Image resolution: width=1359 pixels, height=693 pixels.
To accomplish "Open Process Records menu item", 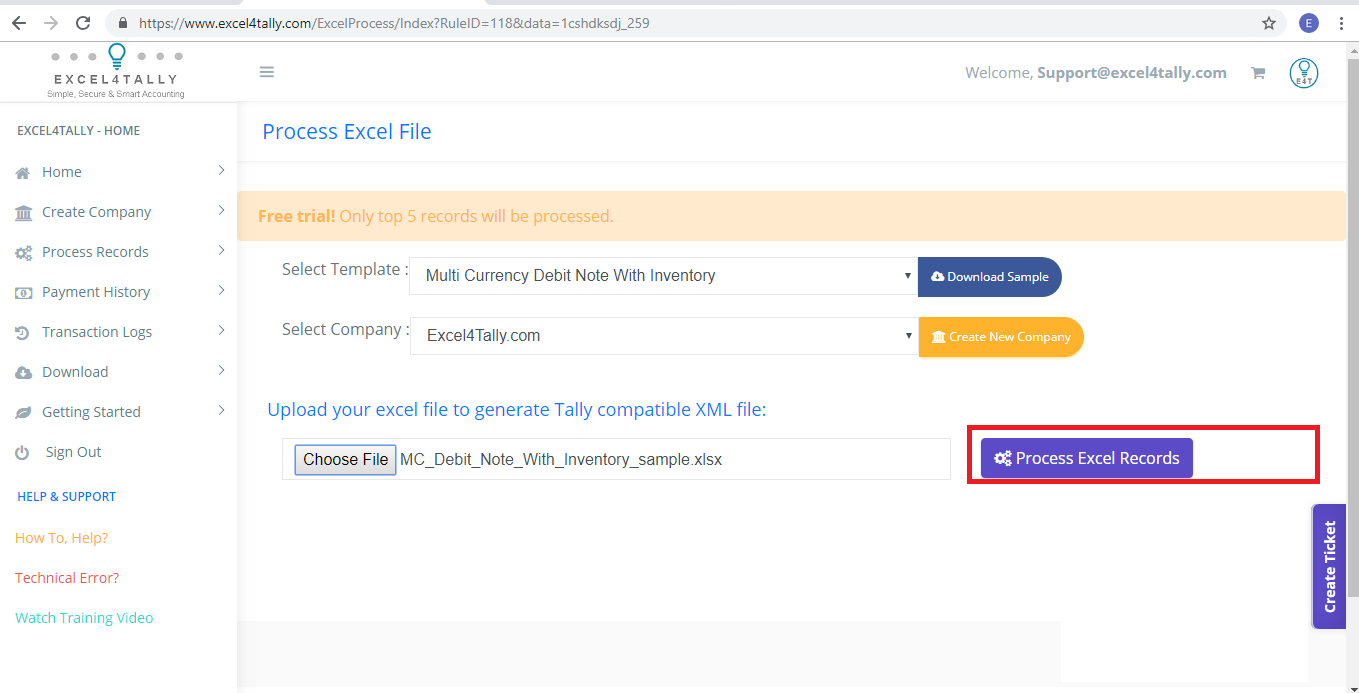I will 95,252.
